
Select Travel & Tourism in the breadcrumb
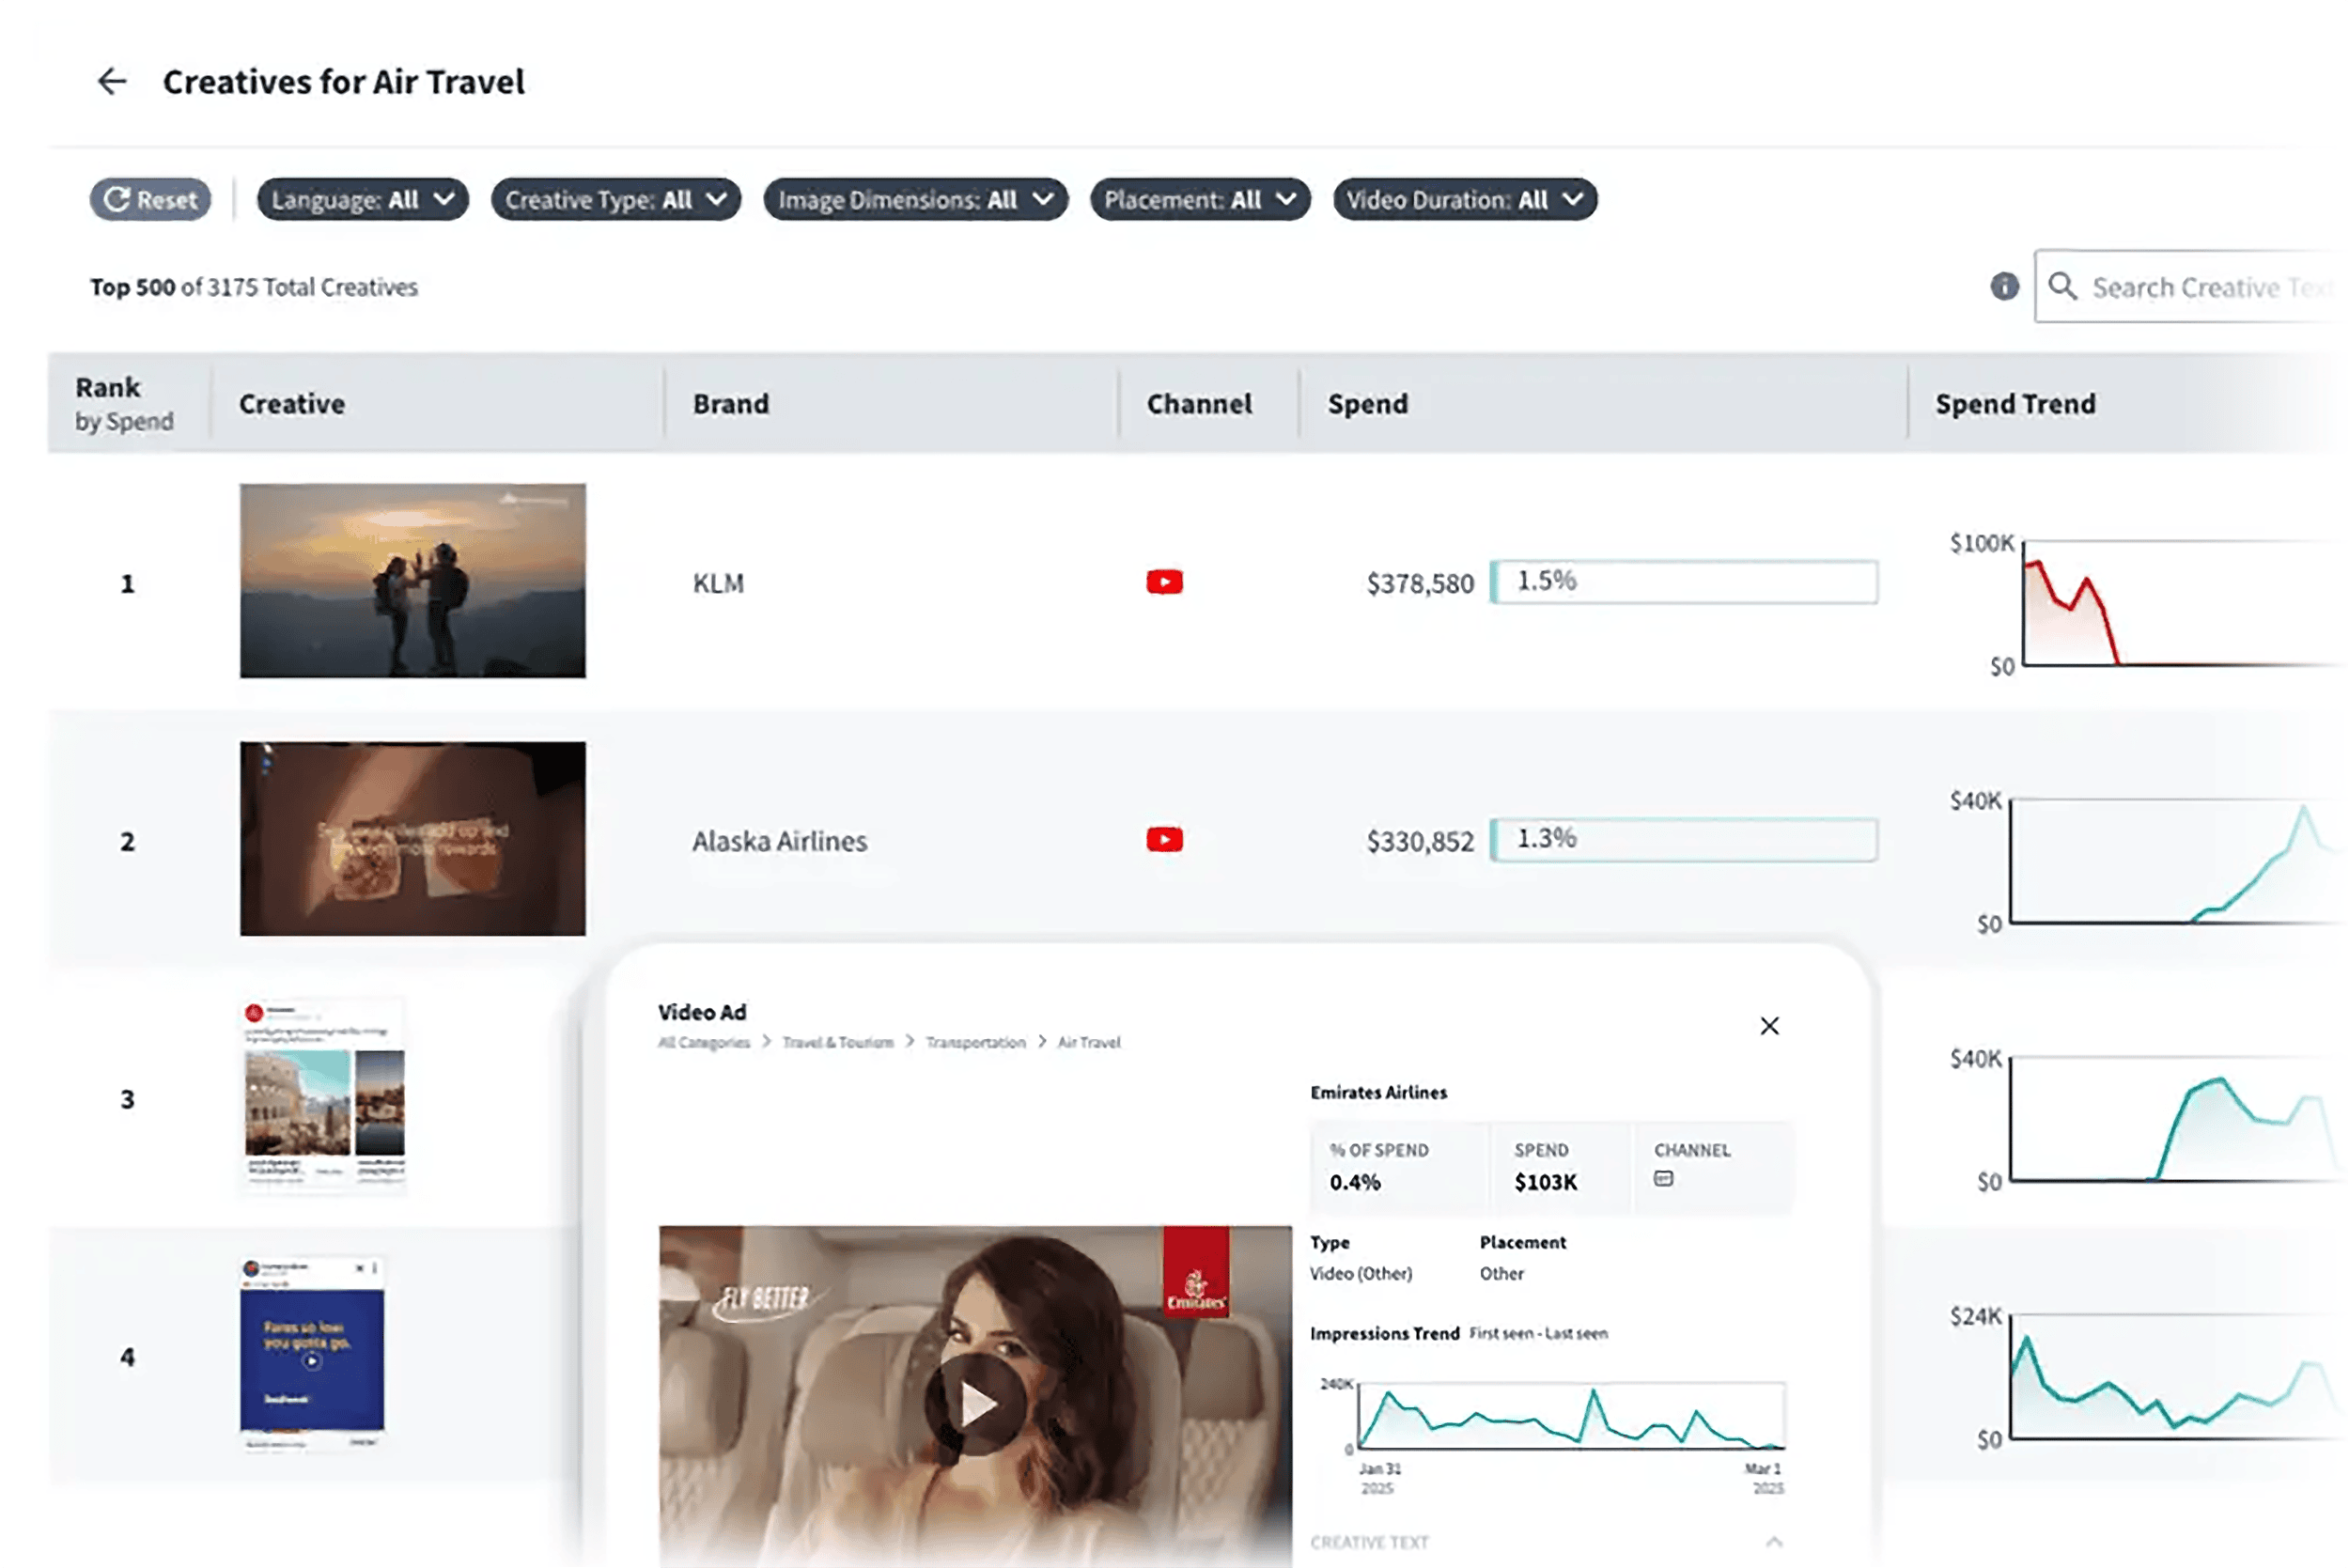836,1042
